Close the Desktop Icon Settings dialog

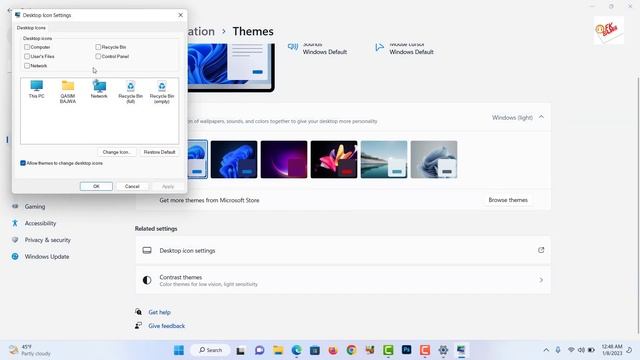[180, 15]
